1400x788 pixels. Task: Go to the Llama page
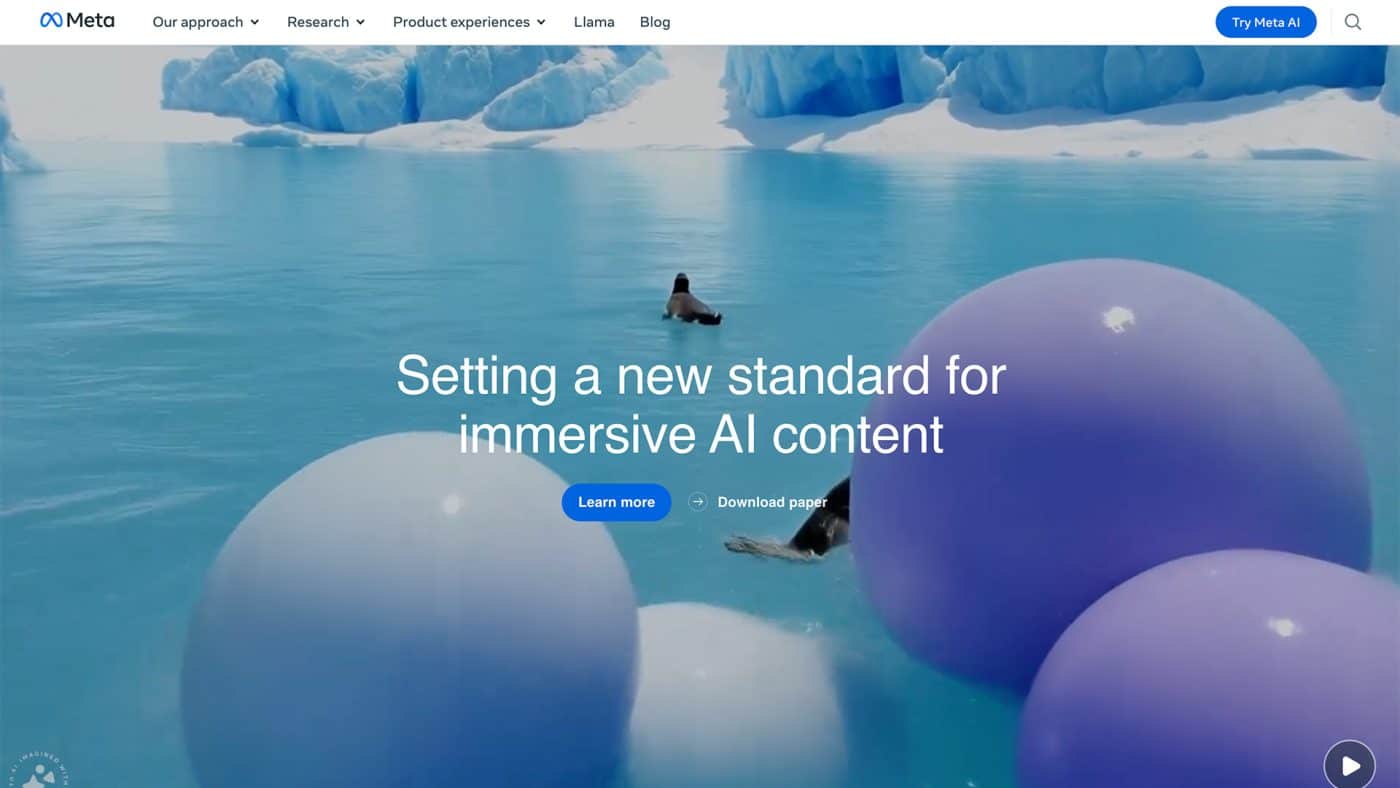pyautogui.click(x=594, y=22)
